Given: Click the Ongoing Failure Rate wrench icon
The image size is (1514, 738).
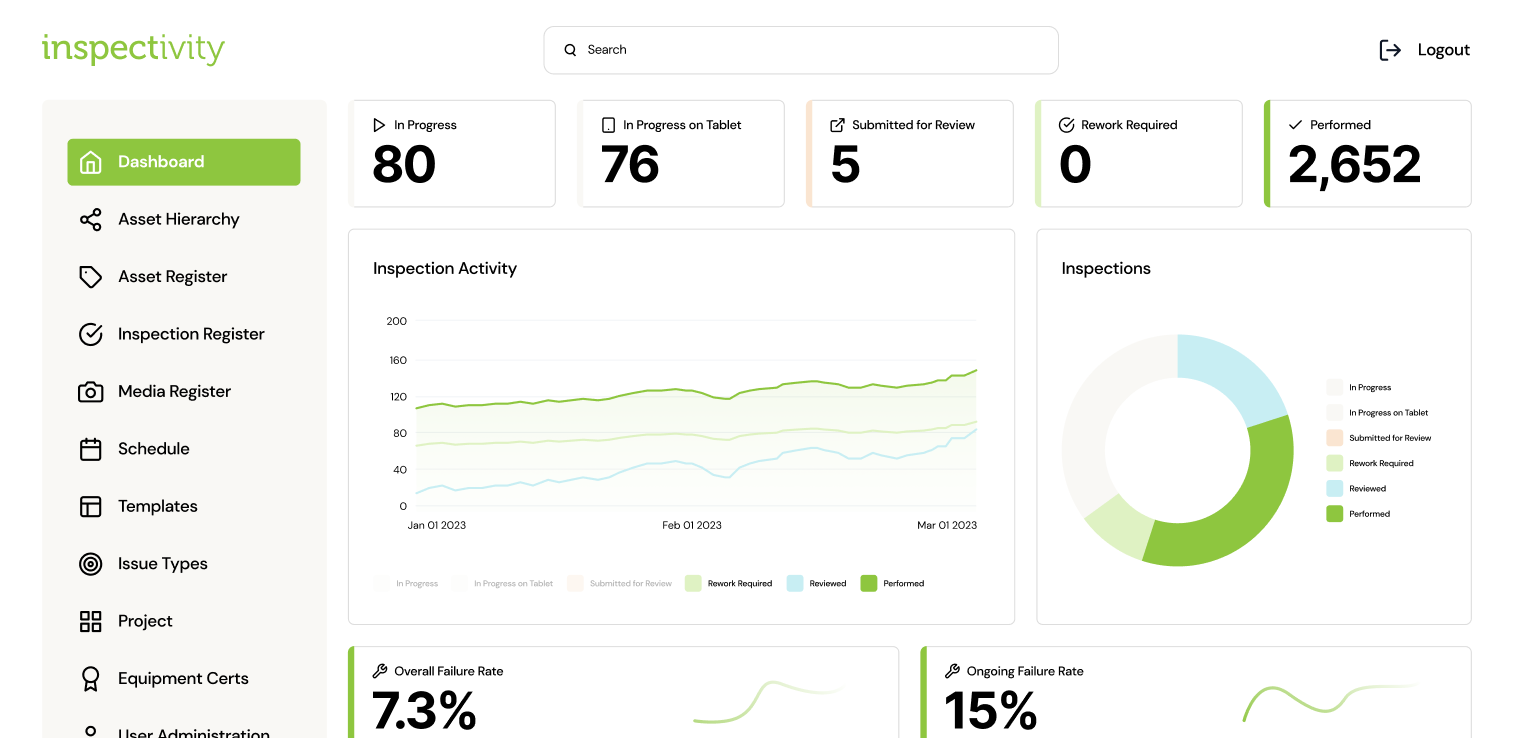Looking at the screenshot, I should [952, 671].
